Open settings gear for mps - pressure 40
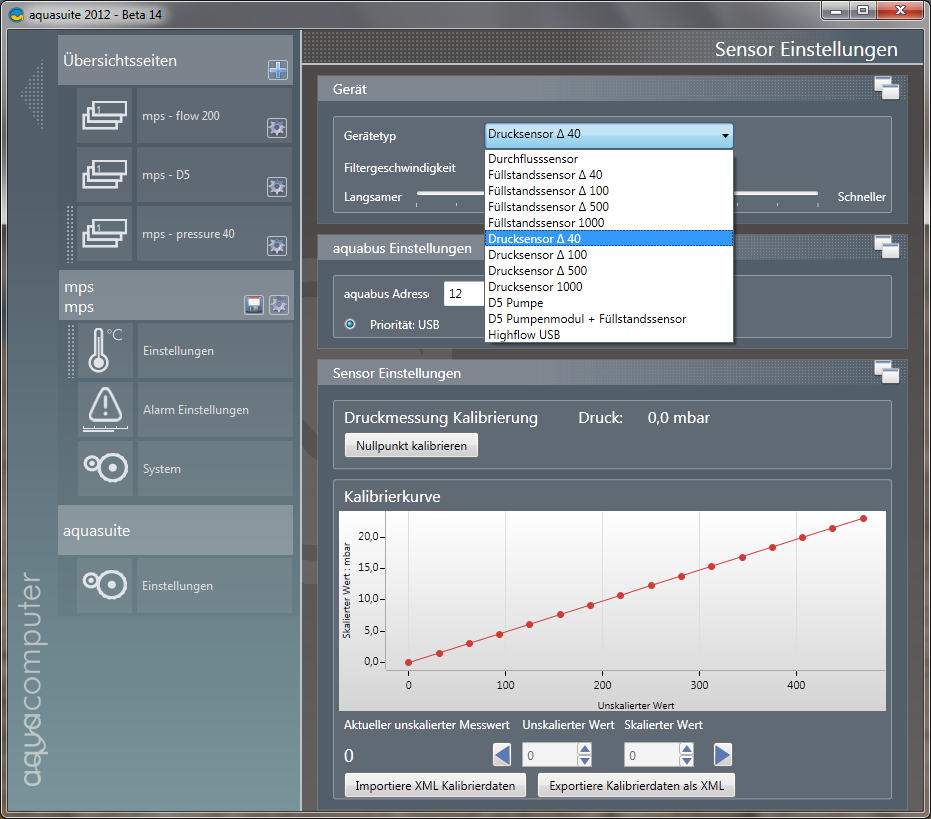The height and width of the screenshot is (819, 931). (277, 245)
